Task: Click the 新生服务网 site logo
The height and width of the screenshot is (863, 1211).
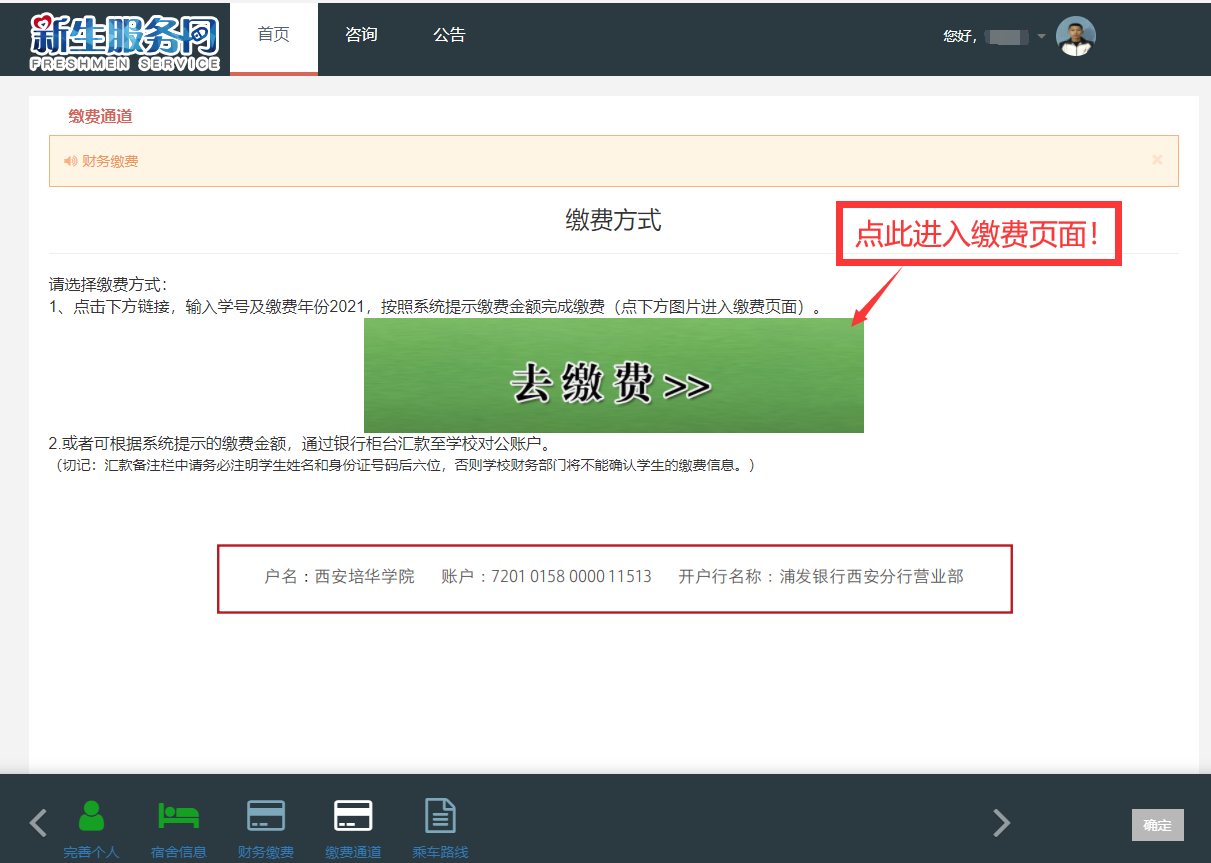Action: (x=125, y=40)
